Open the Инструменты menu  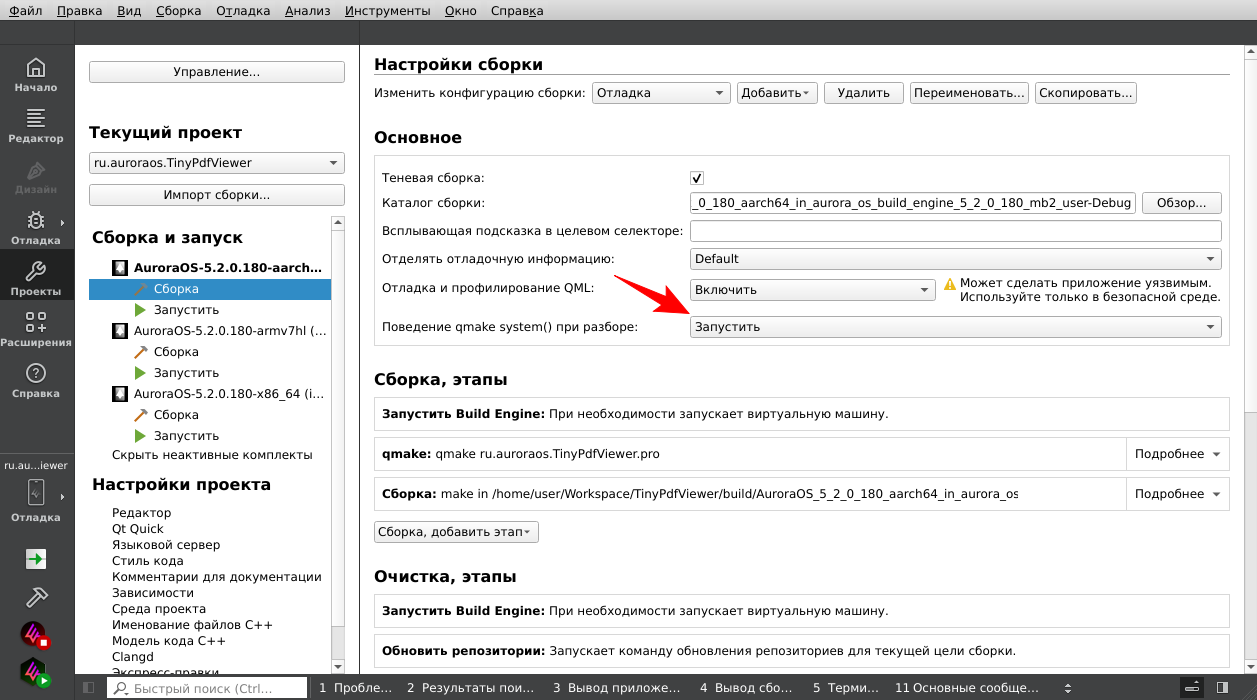point(388,11)
